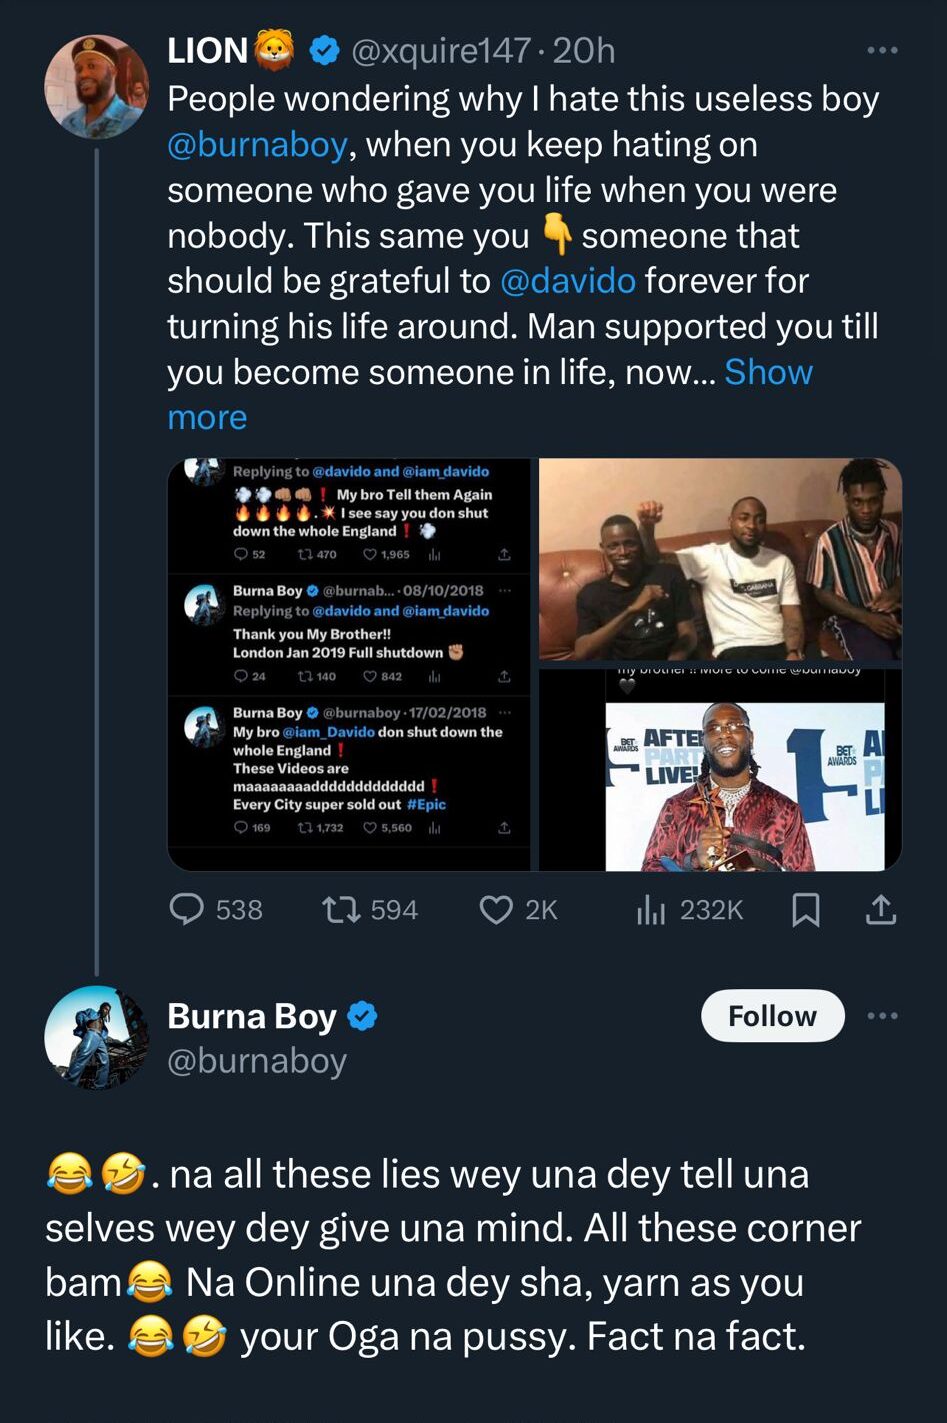Reply to LION's tweet via comment icon
This screenshot has height=1423, width=947.
click(x=187, y=909)
